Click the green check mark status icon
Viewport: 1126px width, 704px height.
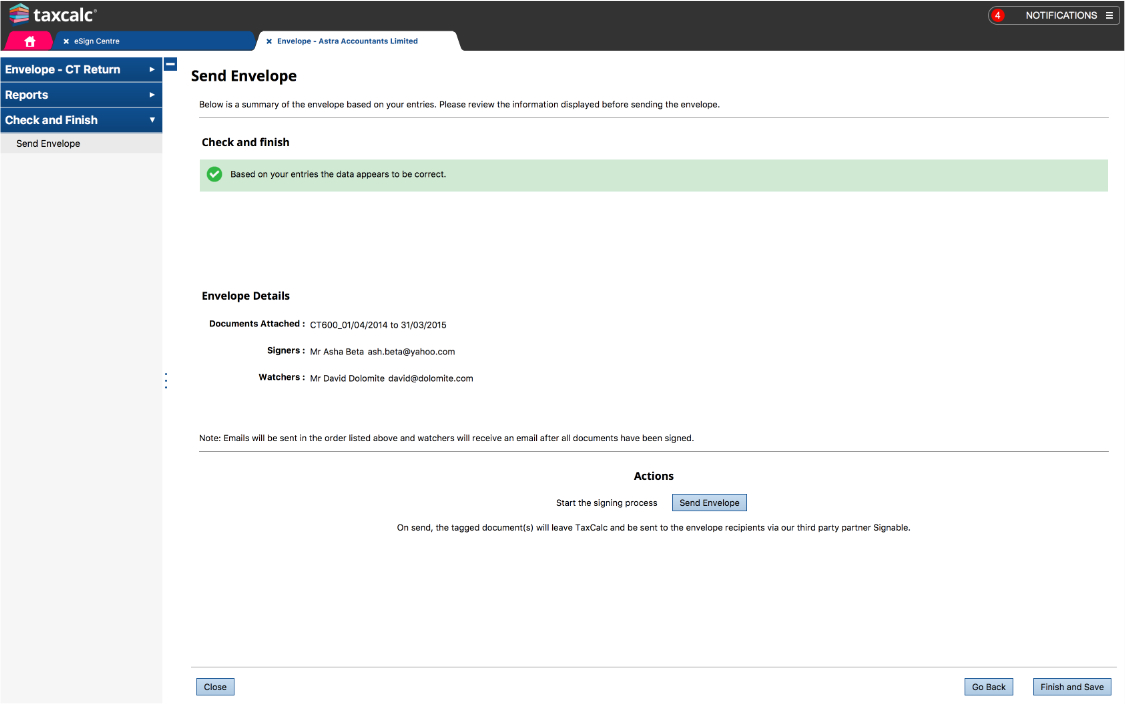(x=214, y=174)
